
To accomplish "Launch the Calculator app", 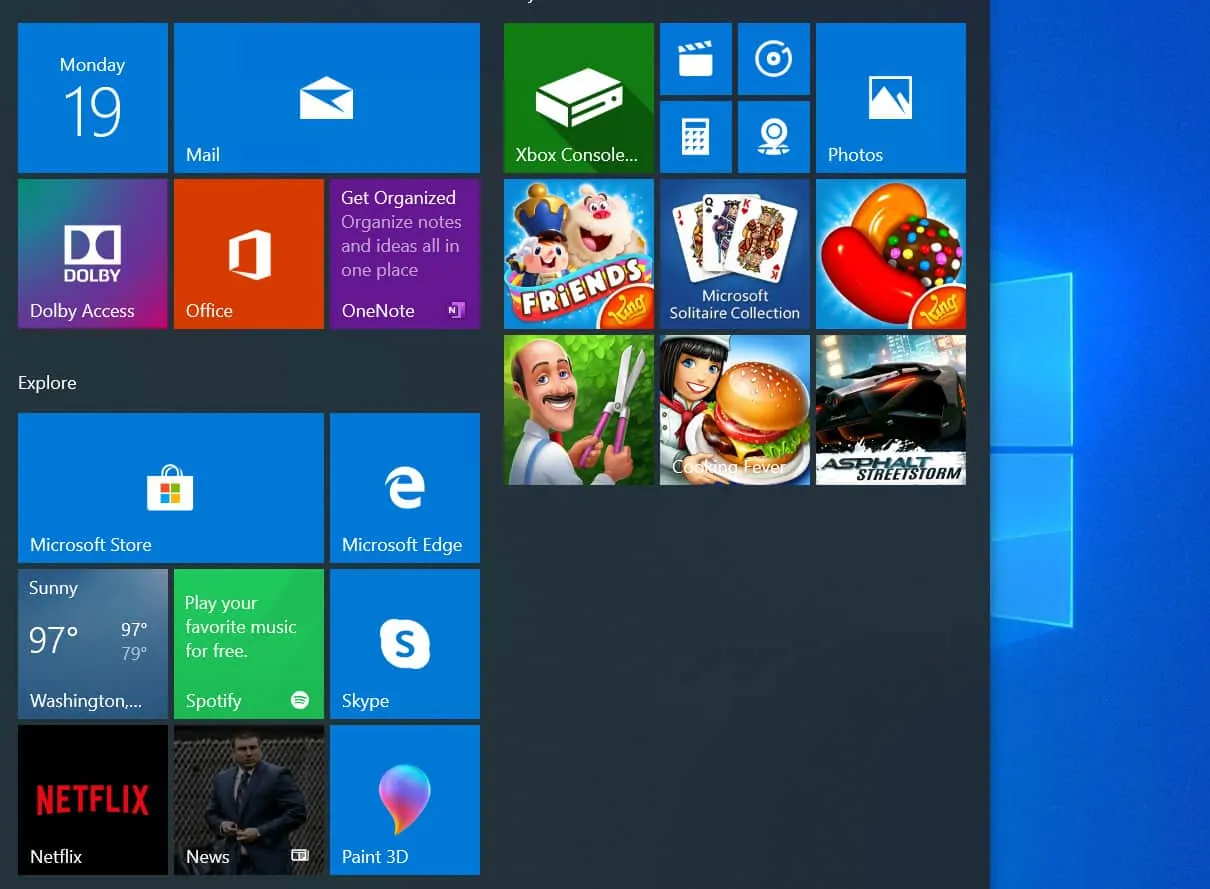I will pyautogui.click(x=695, y=137).
